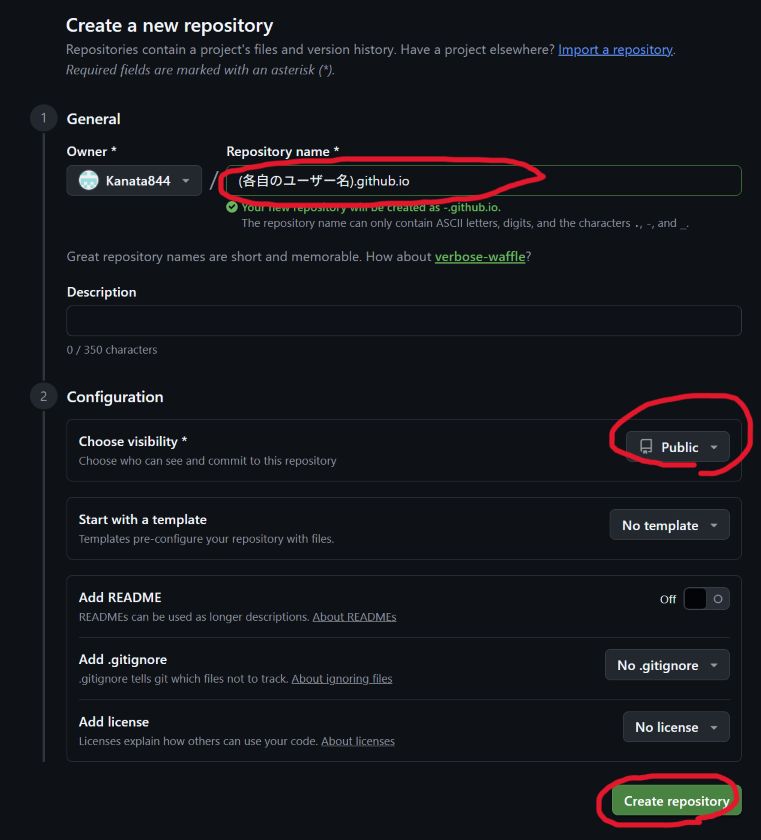Open the About READMEs link
The height and width of the screenshot is (840, 761).
click(354, 617)
